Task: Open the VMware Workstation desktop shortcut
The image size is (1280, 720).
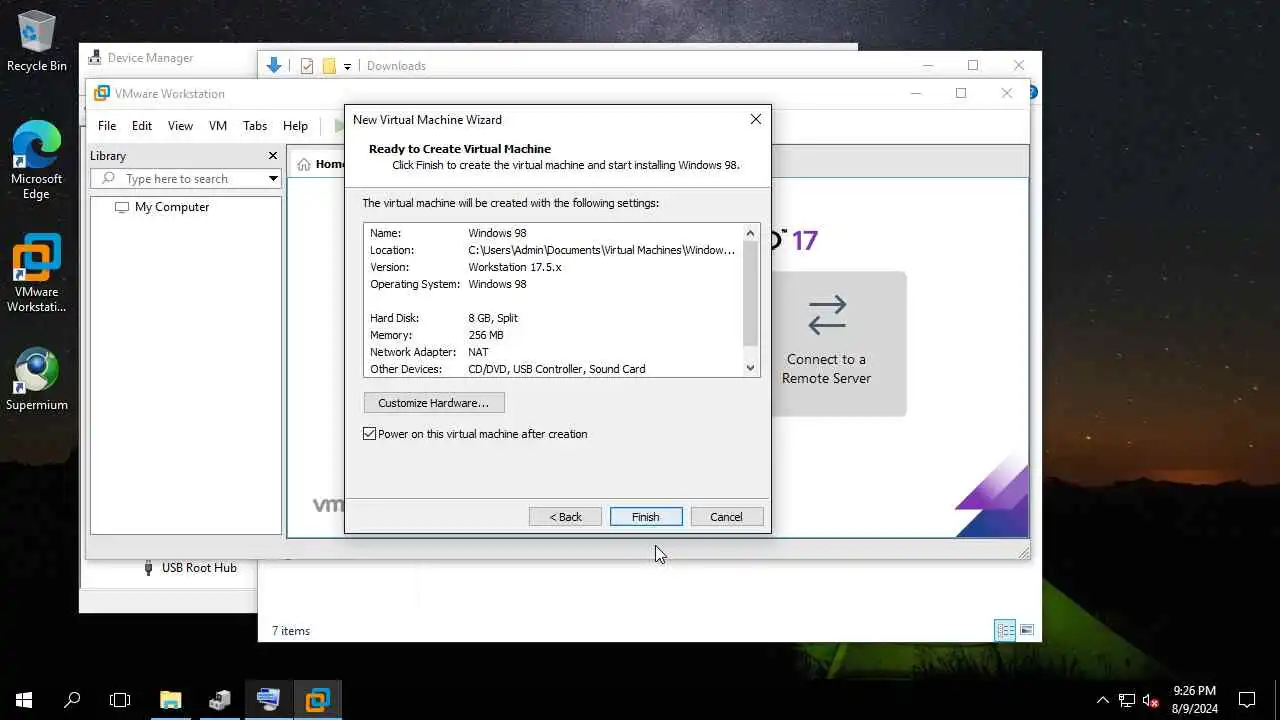Action: coord(37,273)
